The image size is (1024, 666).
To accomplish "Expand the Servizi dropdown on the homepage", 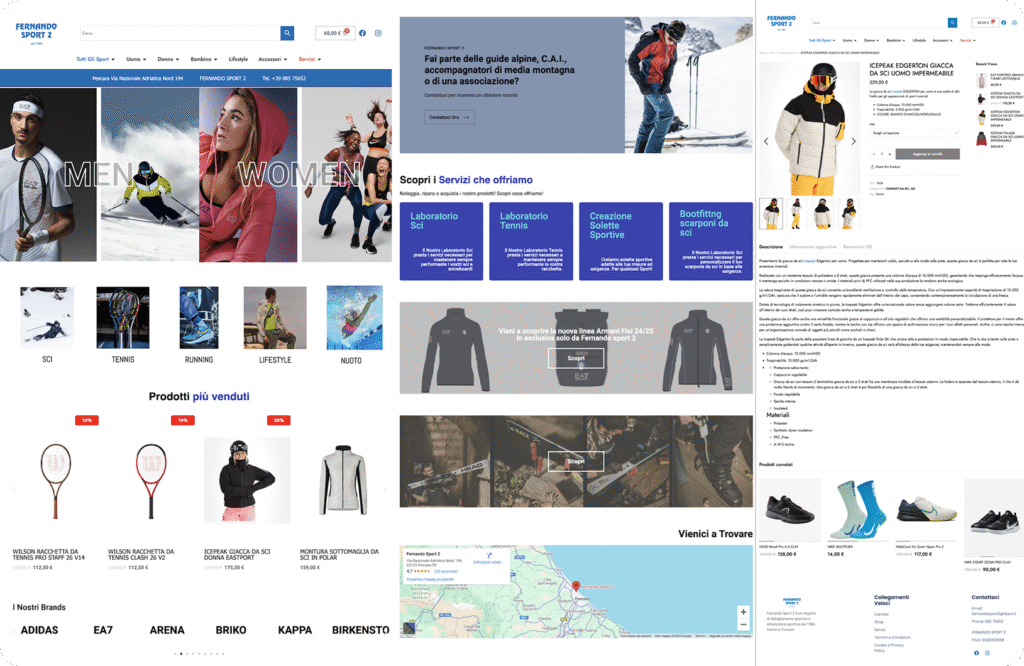I will point(310,59).
